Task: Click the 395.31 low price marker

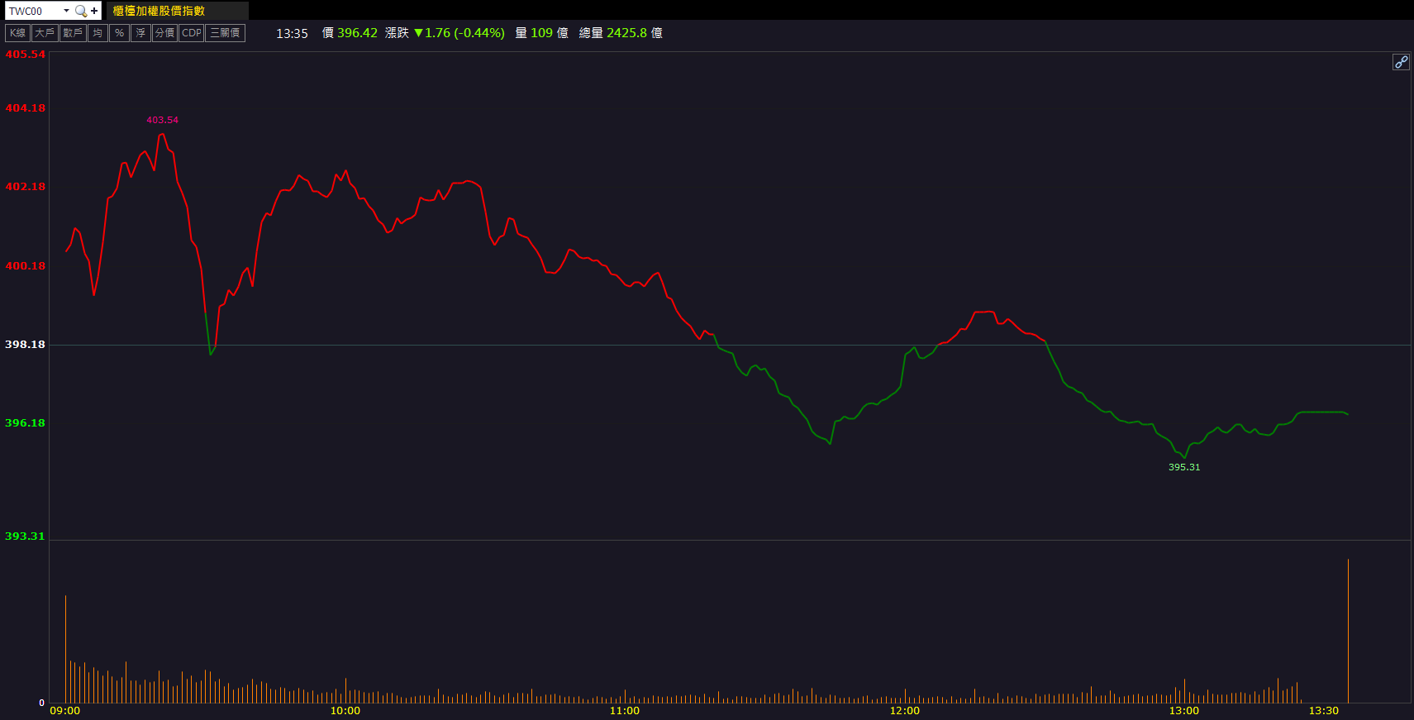Action: pos(1184,467)
